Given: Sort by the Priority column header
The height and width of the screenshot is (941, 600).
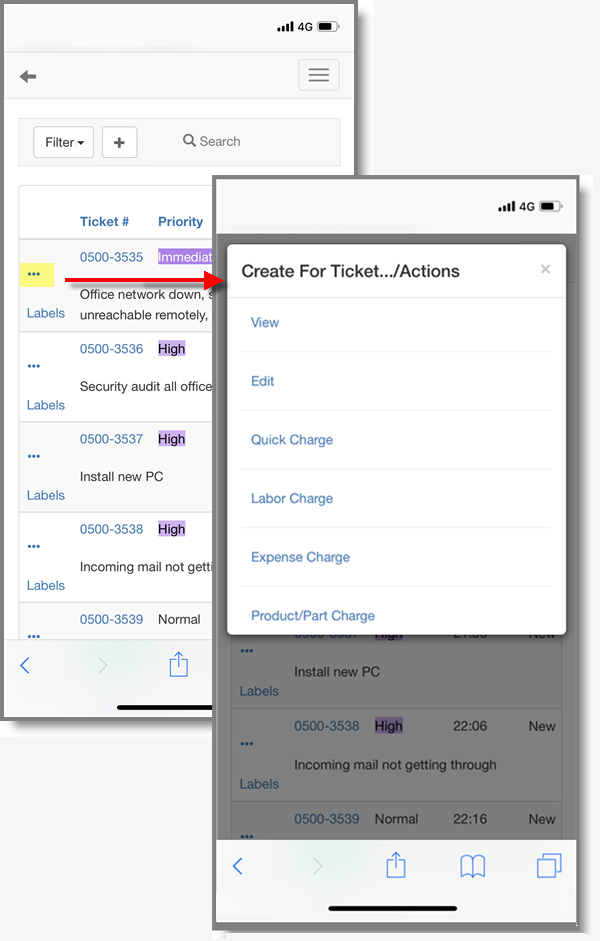Looking at the screenshot, I should pyautogui.click(x=180, y=222).
